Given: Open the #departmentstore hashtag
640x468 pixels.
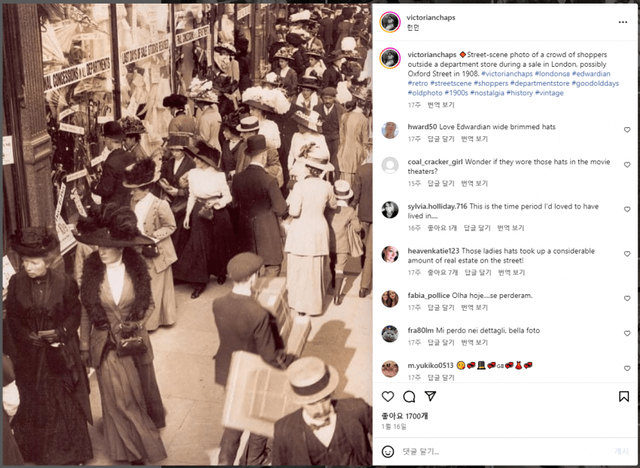Looking at the screenshot, I should click(x=540, y=83).
